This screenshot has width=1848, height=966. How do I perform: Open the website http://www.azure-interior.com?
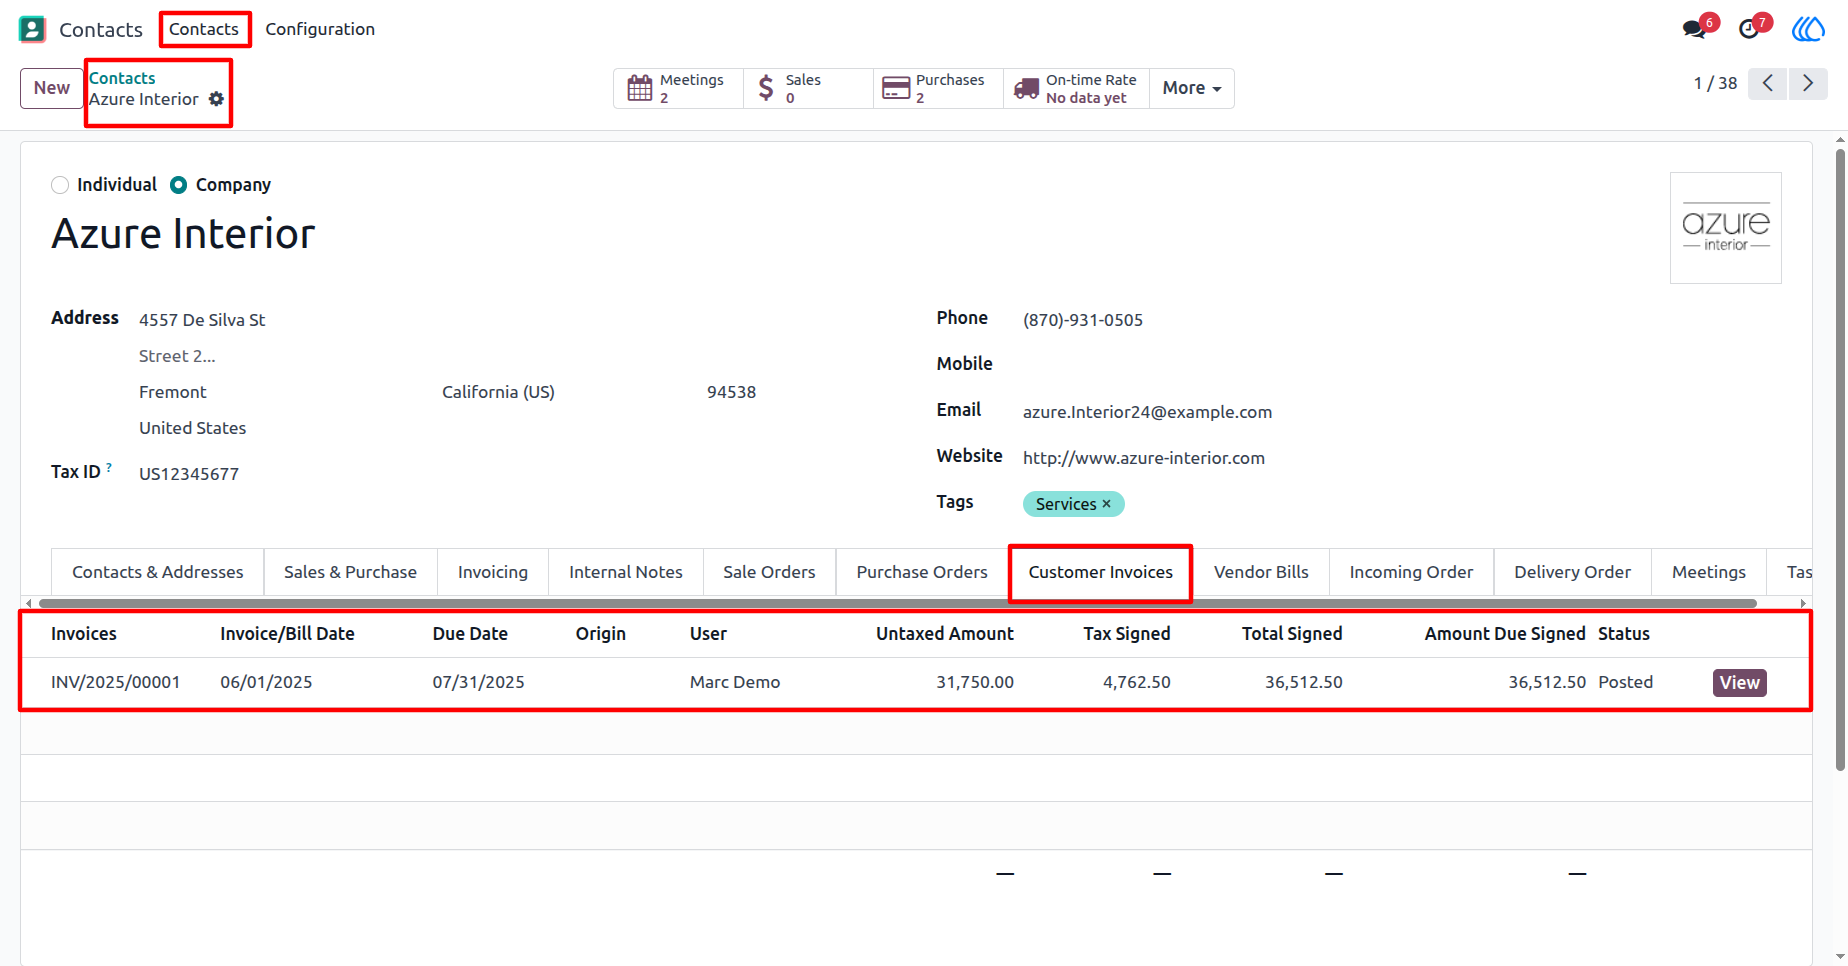tap(1144, 458)
